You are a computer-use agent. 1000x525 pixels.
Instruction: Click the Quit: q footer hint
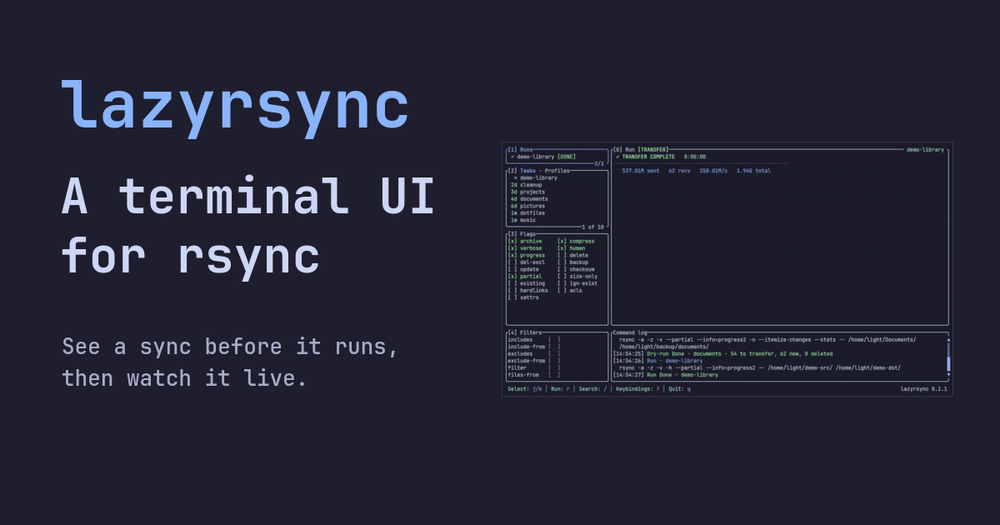click(x=679, y=389)
